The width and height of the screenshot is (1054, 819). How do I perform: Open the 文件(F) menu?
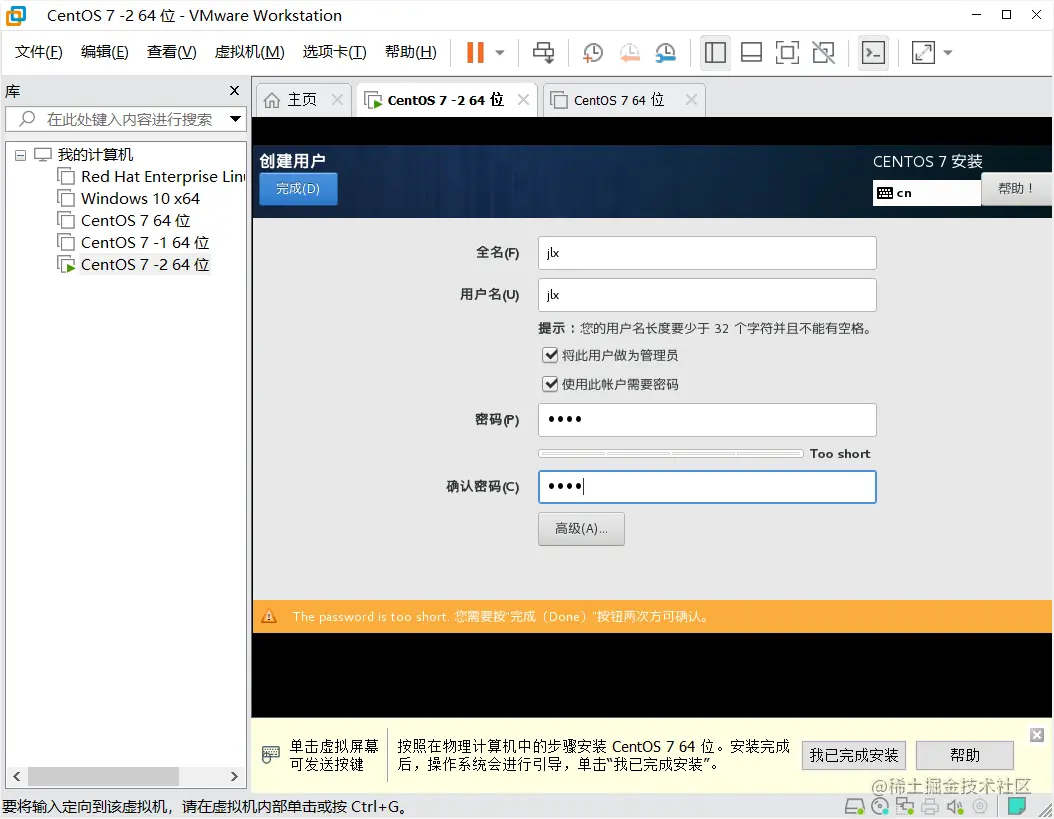[38, 52]
